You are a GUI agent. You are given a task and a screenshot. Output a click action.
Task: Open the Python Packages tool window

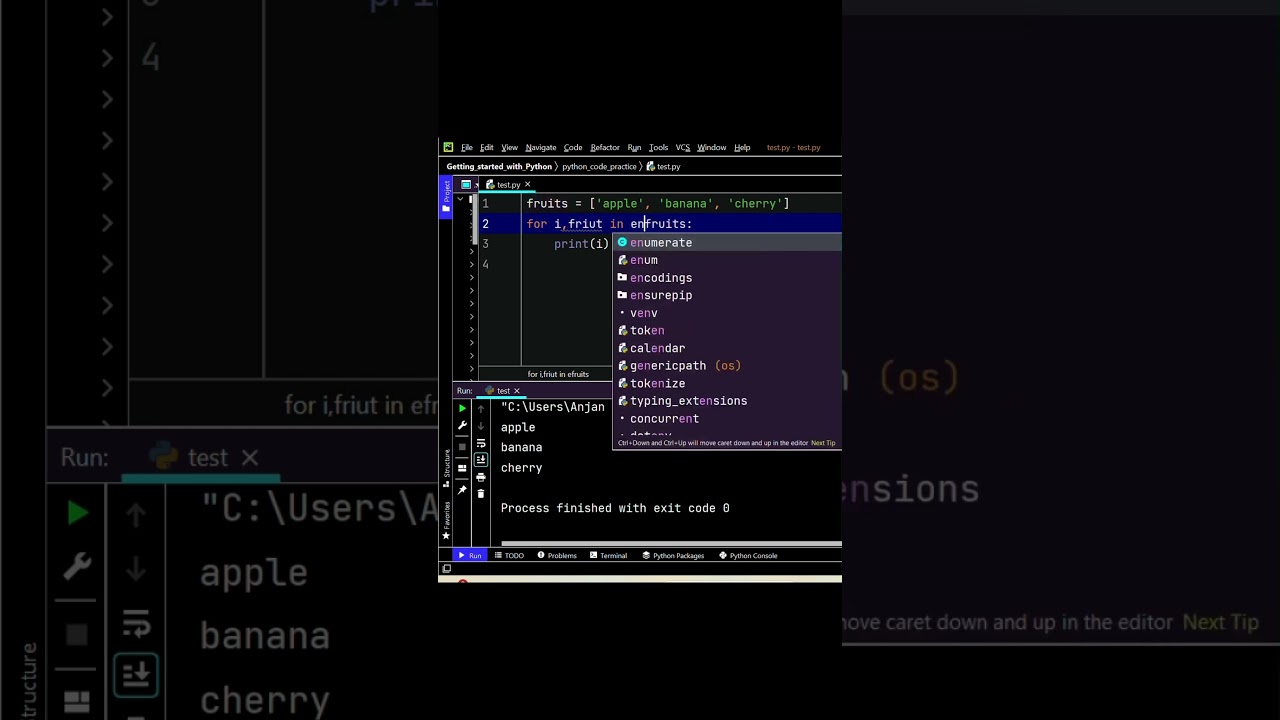pos(673,556)
